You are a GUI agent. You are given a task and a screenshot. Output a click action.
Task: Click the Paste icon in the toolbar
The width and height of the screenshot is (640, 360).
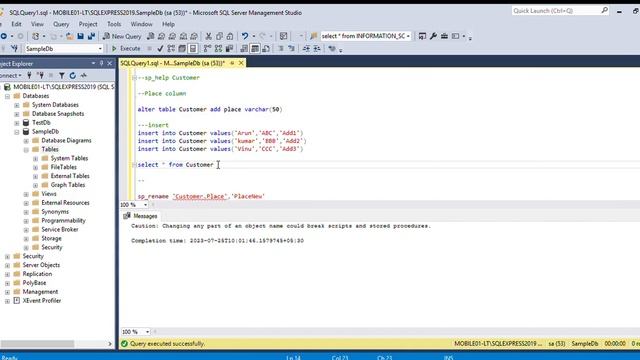click(230, 36)
